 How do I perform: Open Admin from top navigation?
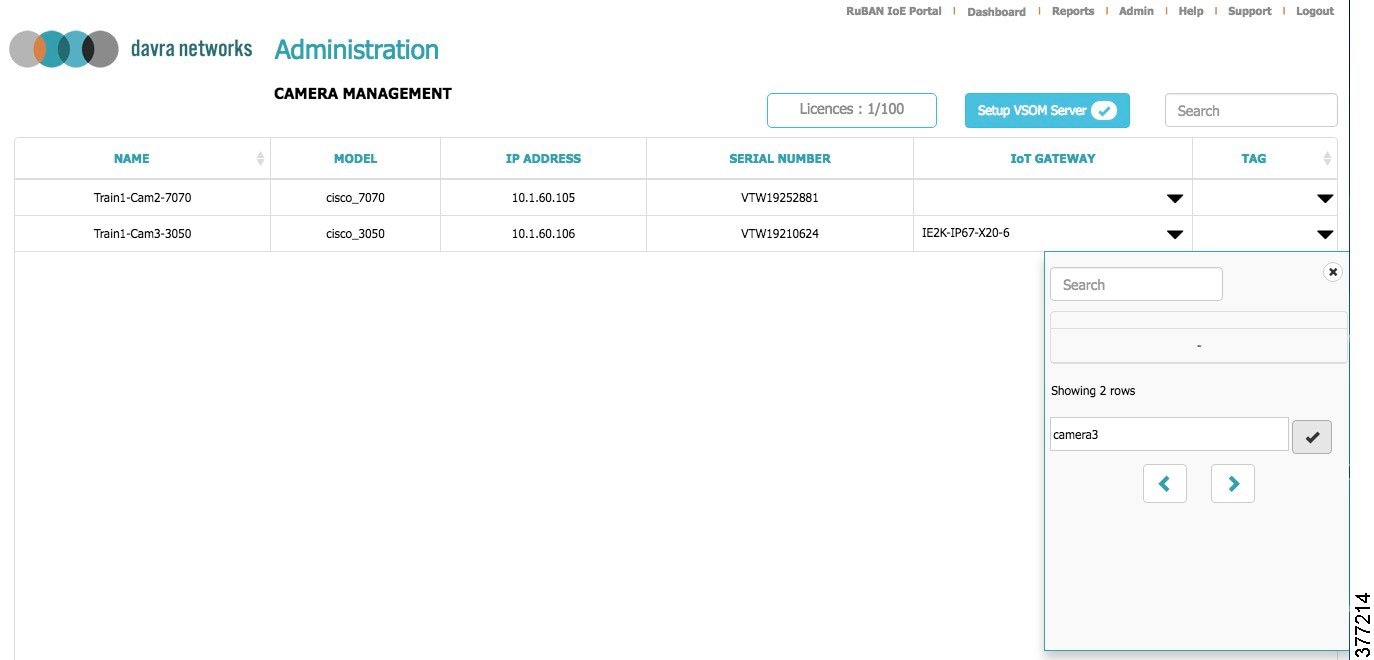point(1136,11)
